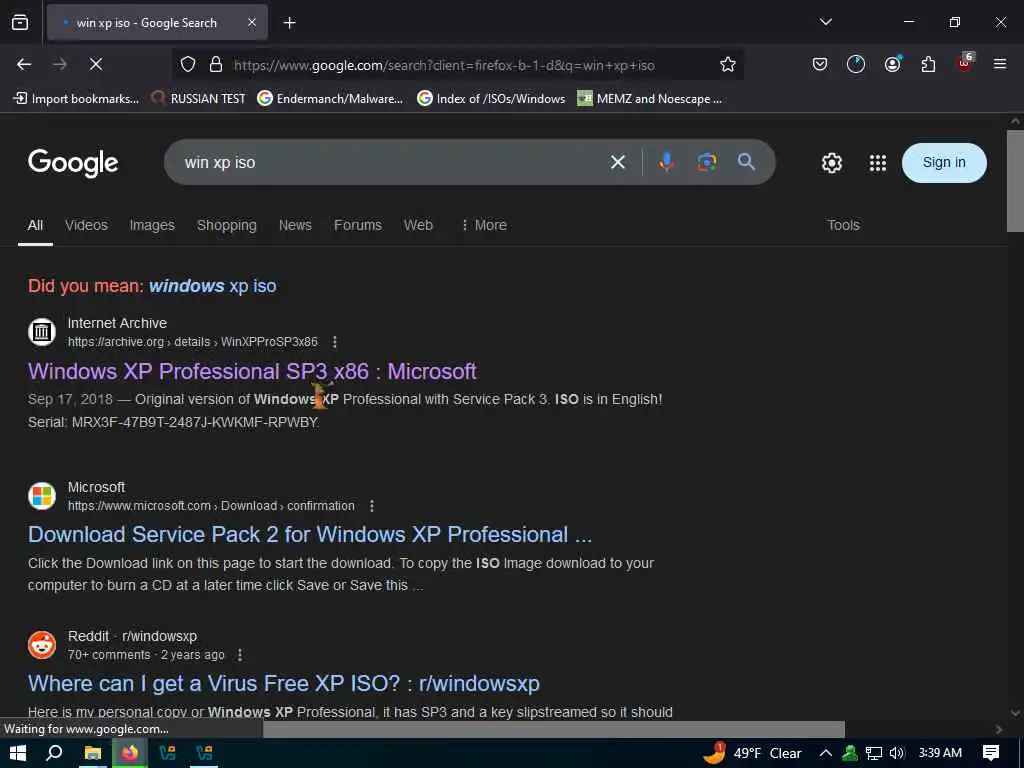This screenshot has height=768, width=1024.
Task: Show hidden system tray icons
Action: click(825, 753)
